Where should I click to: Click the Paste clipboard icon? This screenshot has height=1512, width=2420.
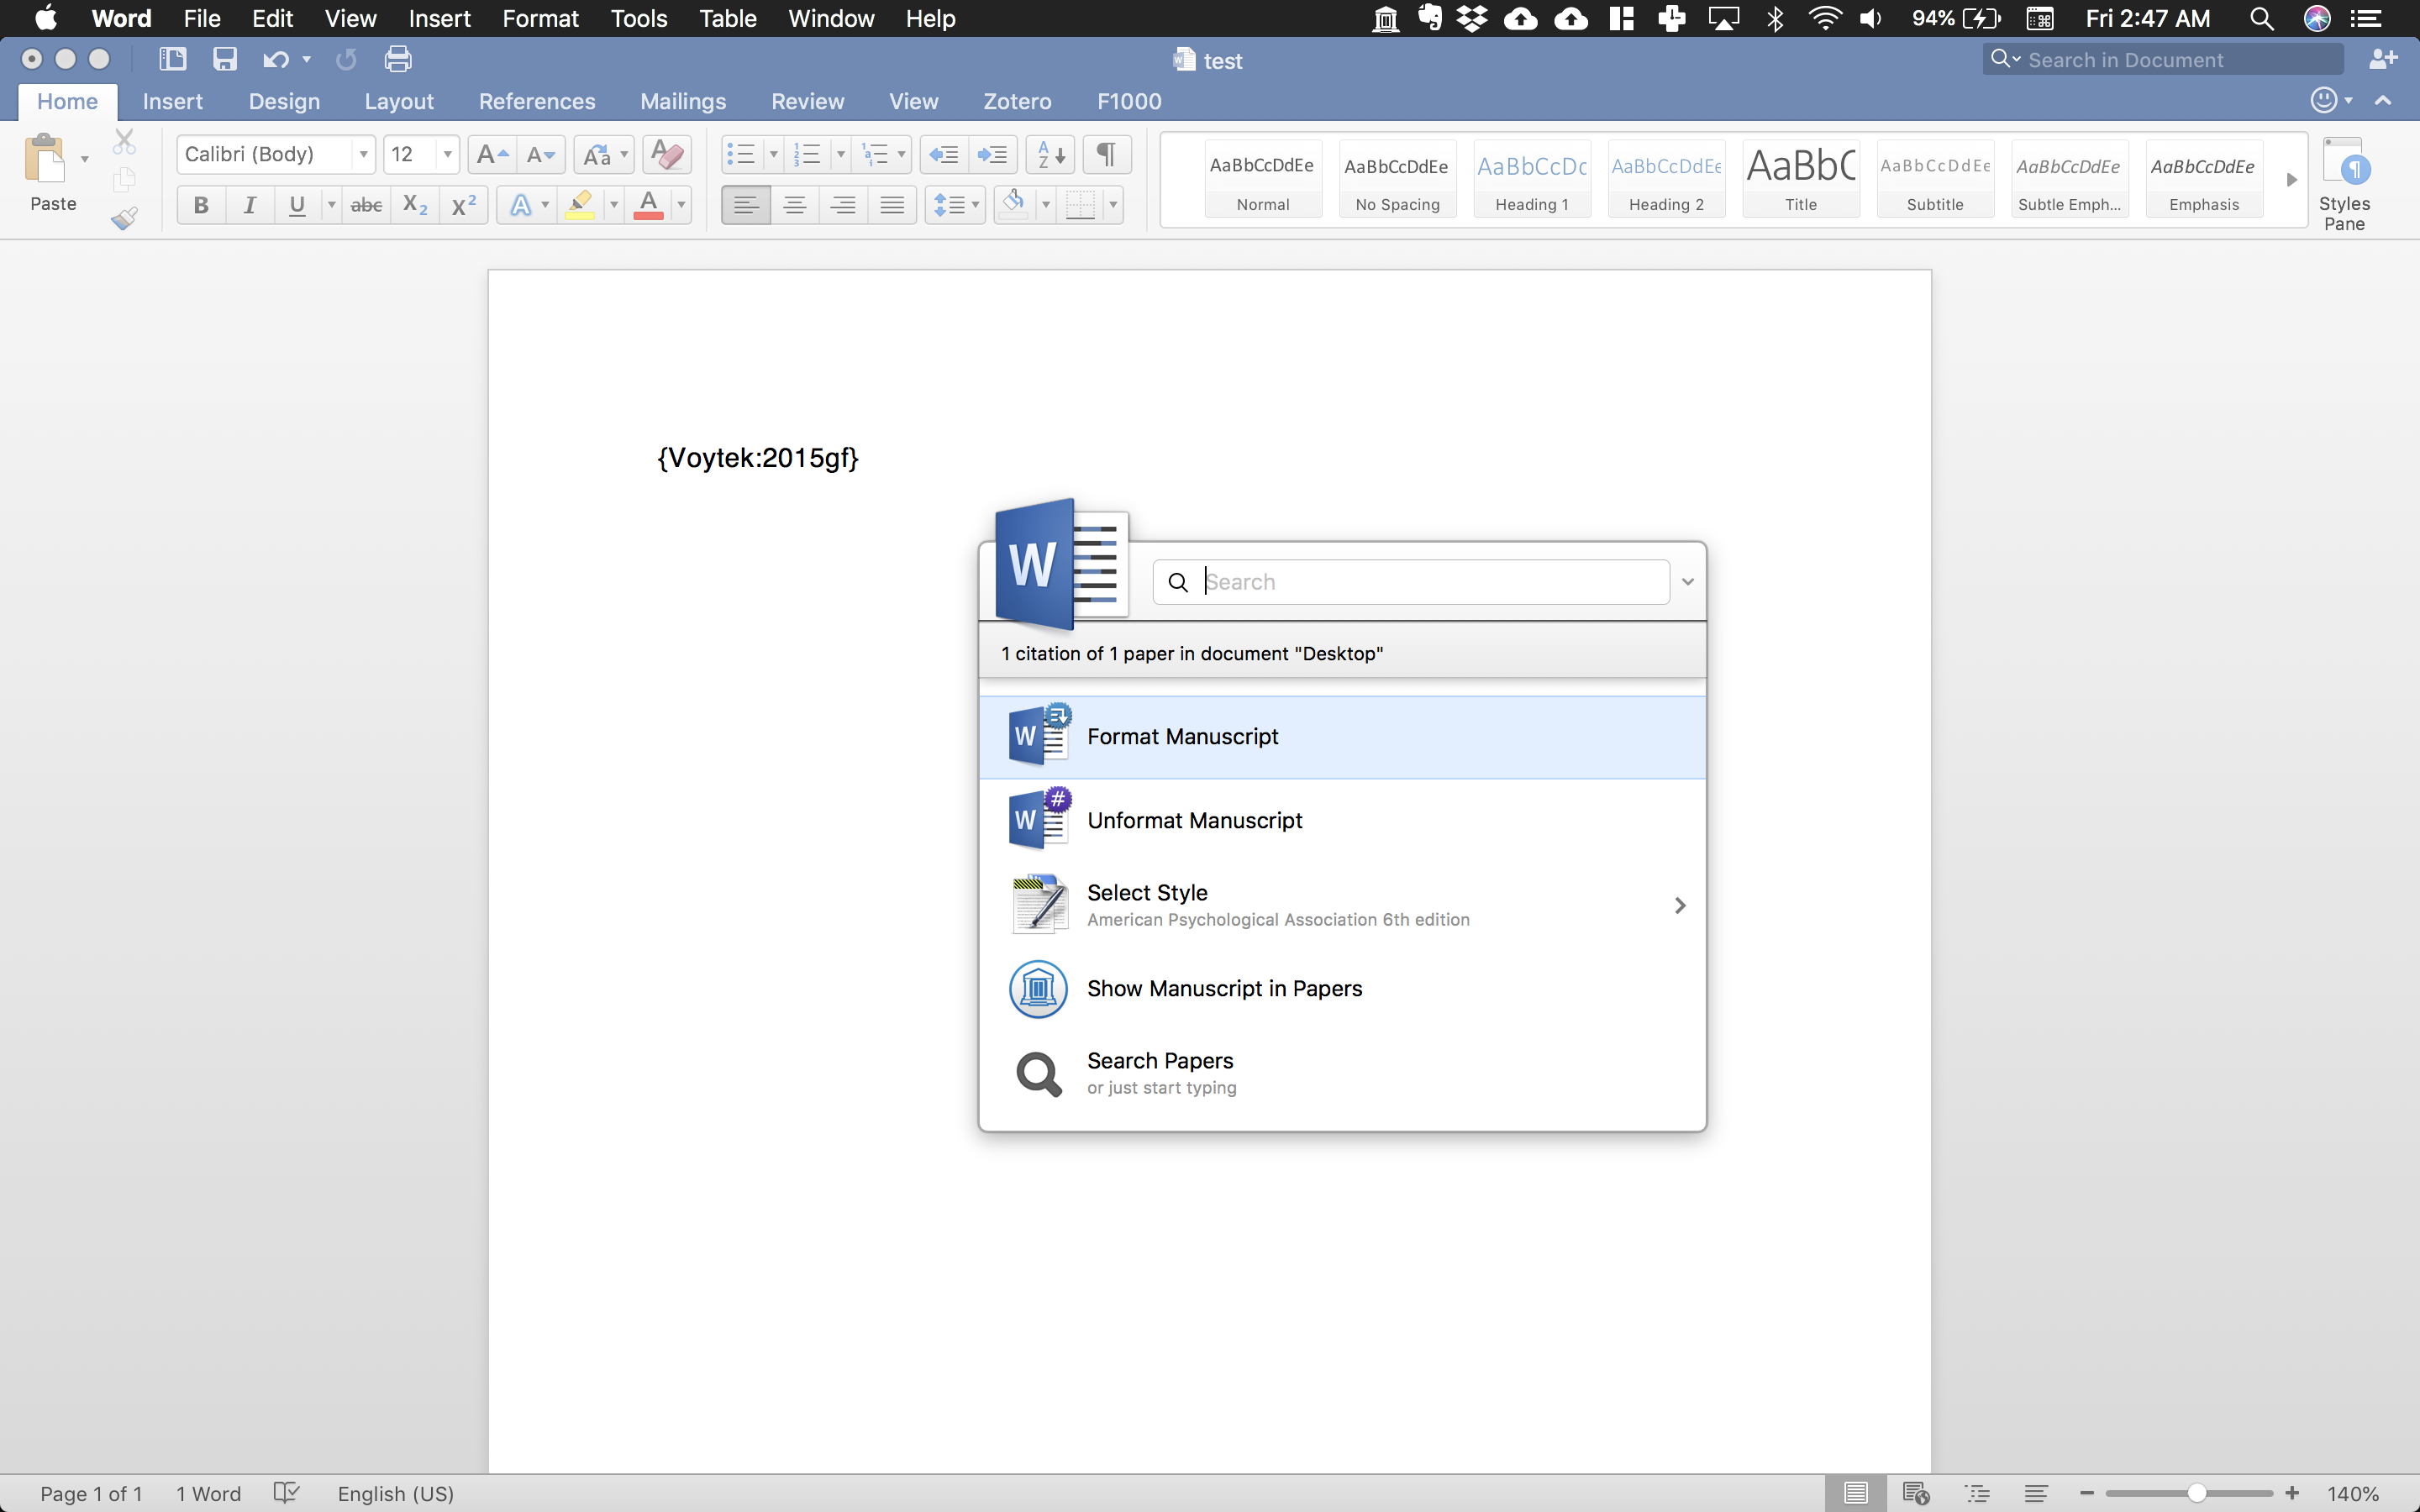click(x=45, y=158)
